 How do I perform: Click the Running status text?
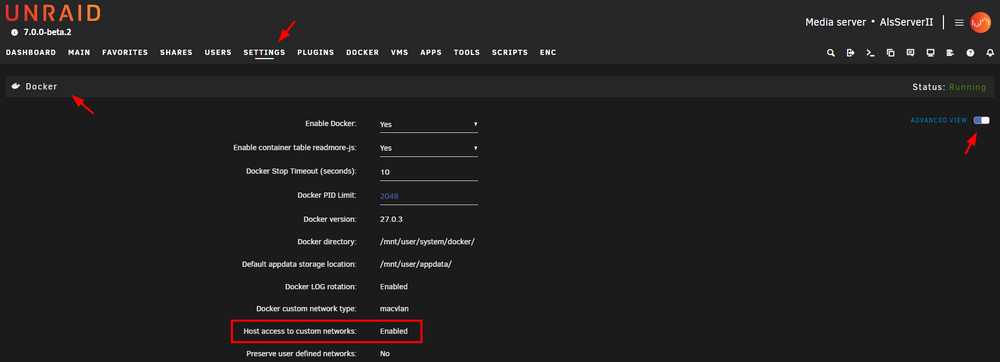click(x=967, y=87)
